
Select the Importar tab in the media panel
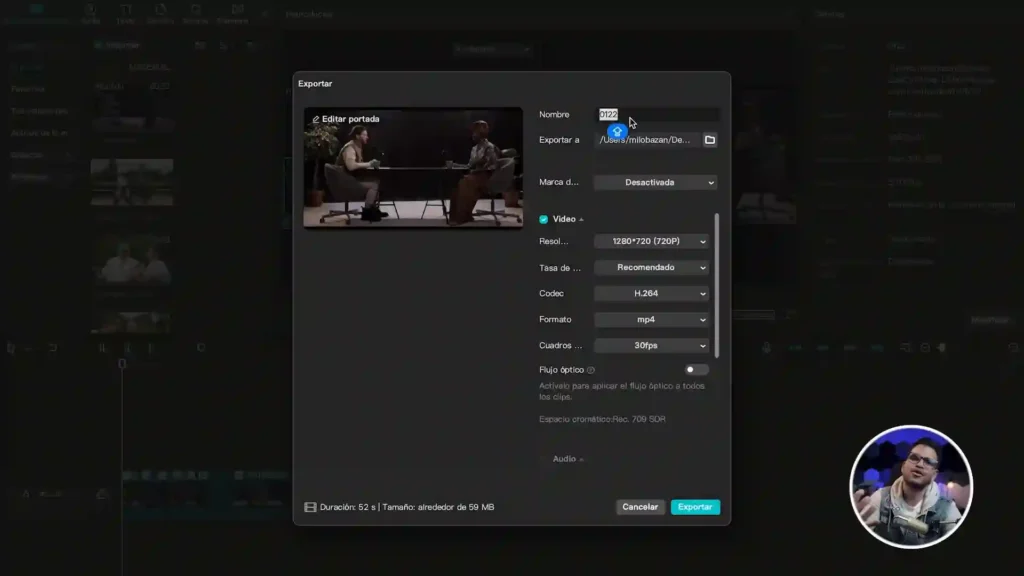click(x=120, y=44)
